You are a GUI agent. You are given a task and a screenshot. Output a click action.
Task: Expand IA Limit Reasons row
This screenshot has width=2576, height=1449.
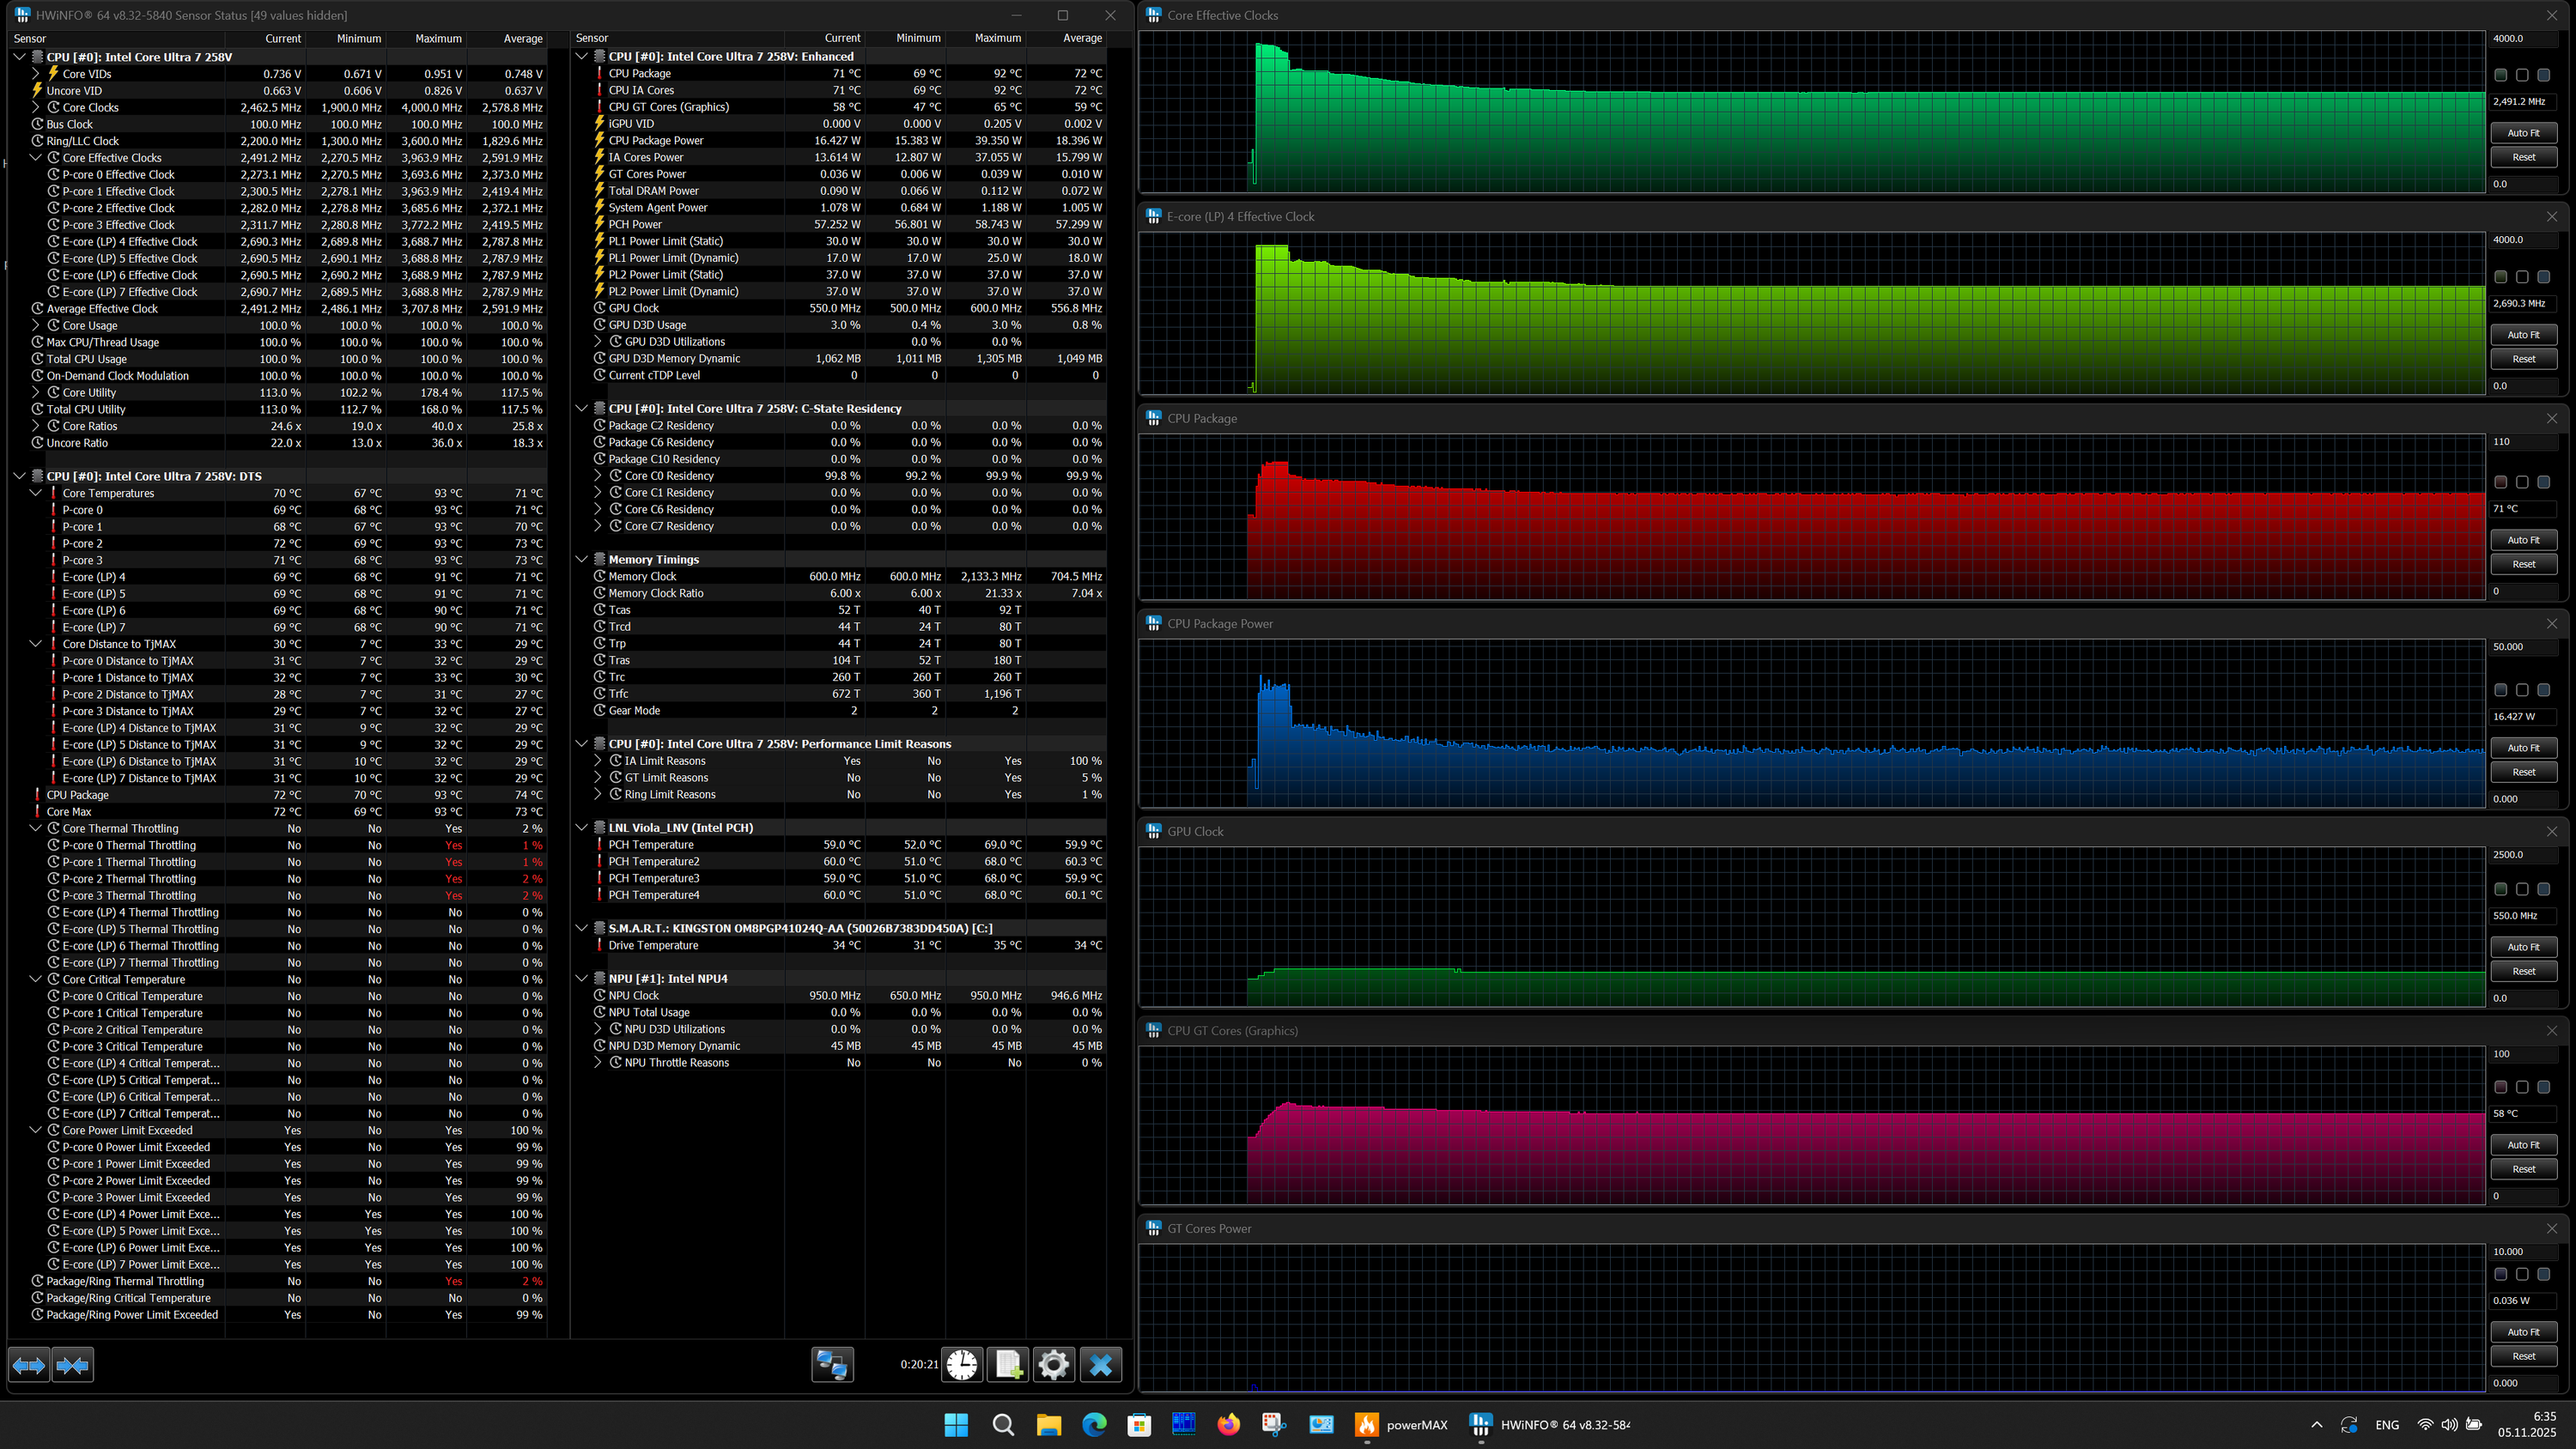[x=598, y=761]
